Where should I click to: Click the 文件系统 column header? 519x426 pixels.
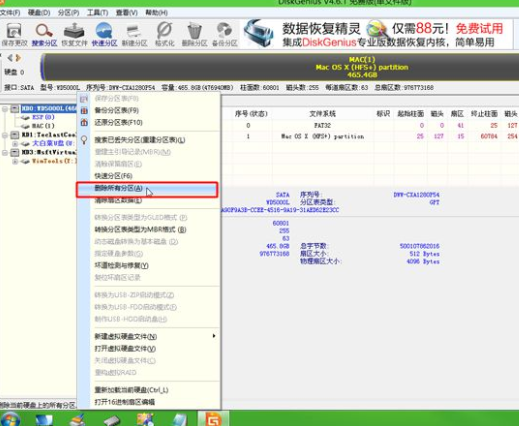[x=322, y=114]
